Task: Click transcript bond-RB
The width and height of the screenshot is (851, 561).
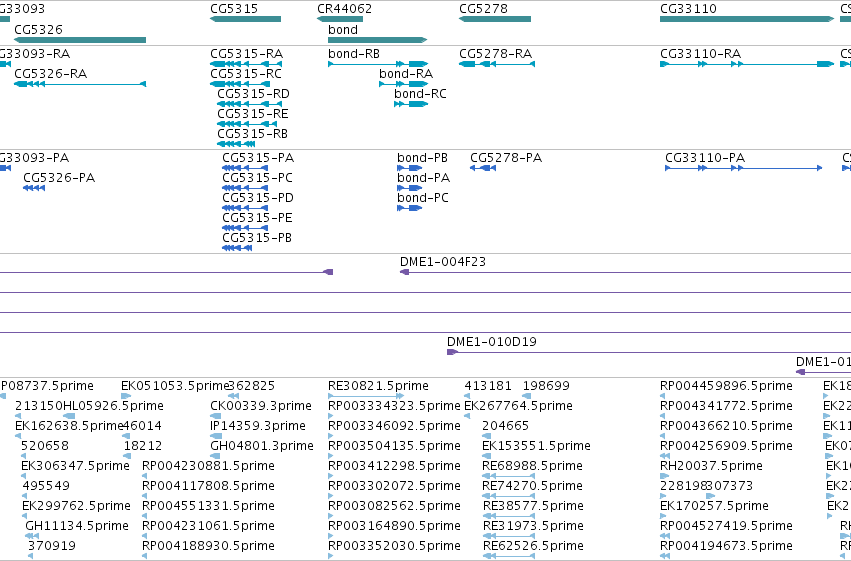Action: coord(378,64)
